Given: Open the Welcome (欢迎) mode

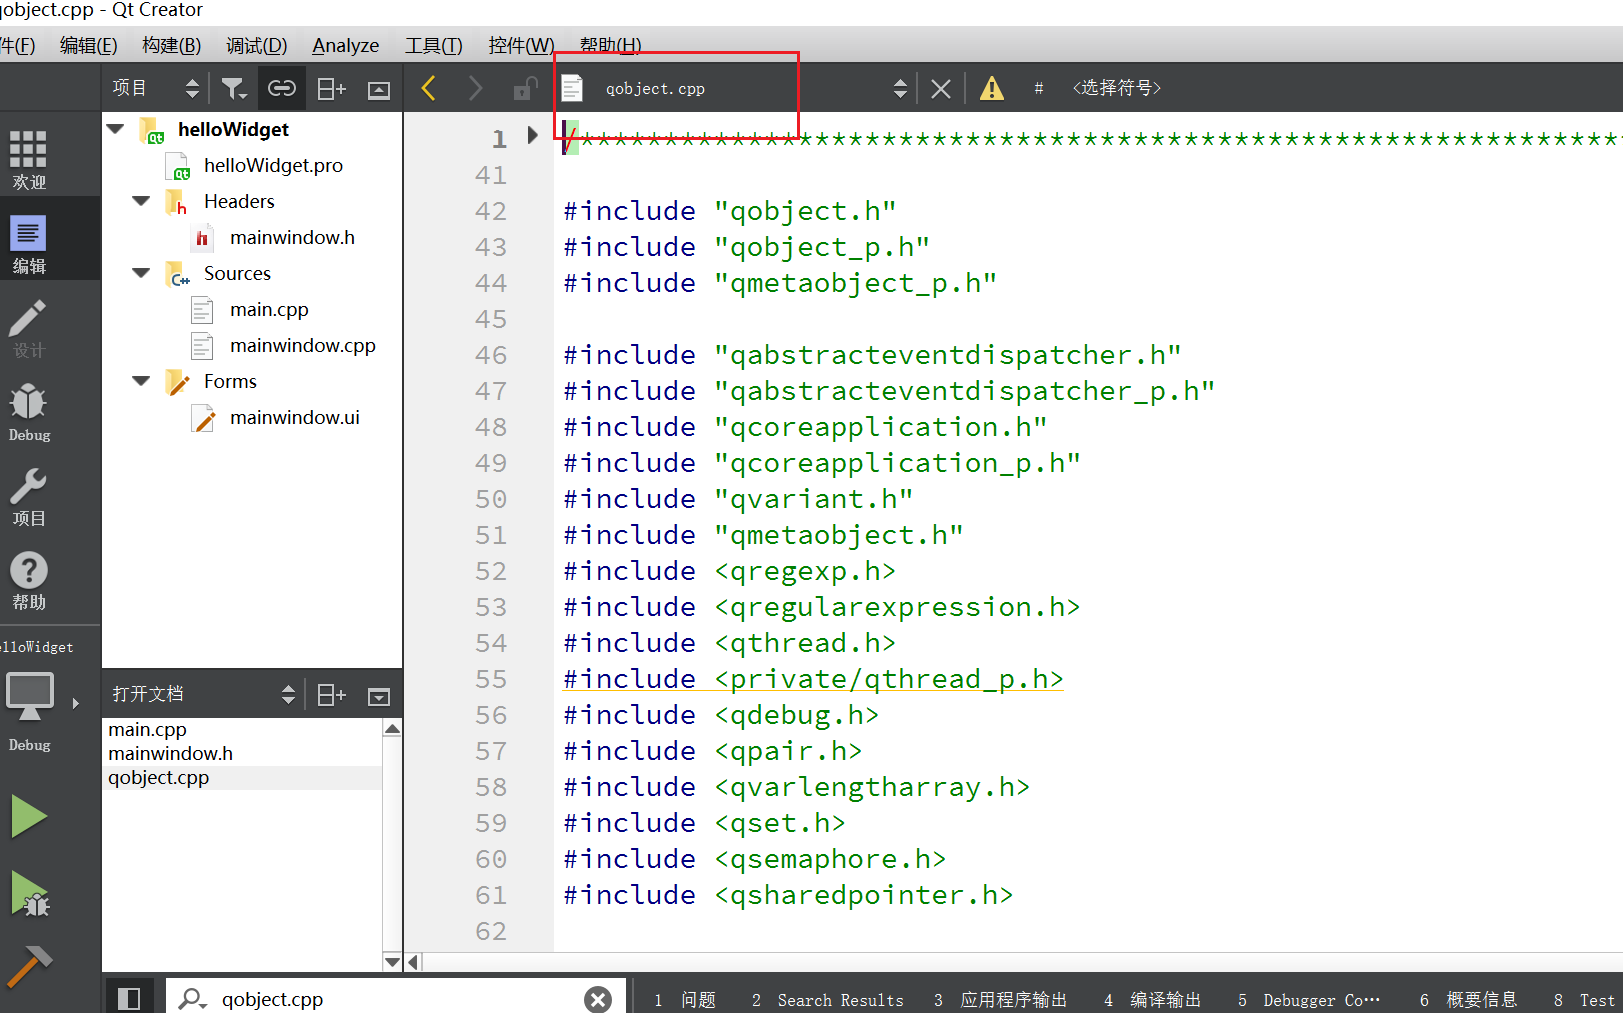Looking at the screenshot, I should [x=29, y=159].
